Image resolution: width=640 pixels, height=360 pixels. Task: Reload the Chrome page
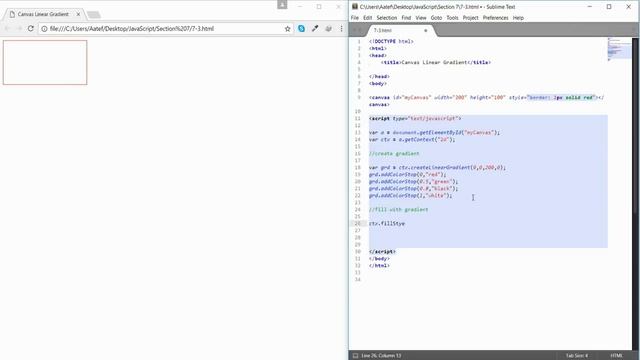tap(31, 29)
